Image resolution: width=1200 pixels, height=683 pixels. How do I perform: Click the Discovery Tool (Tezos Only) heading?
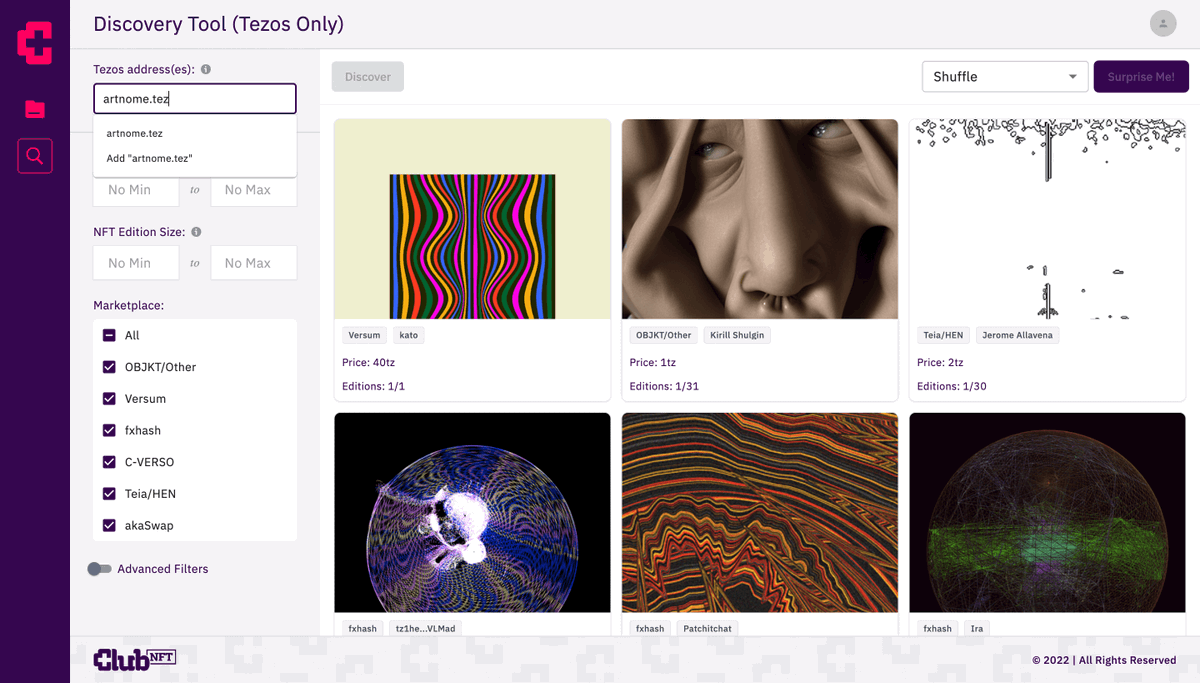218,24
